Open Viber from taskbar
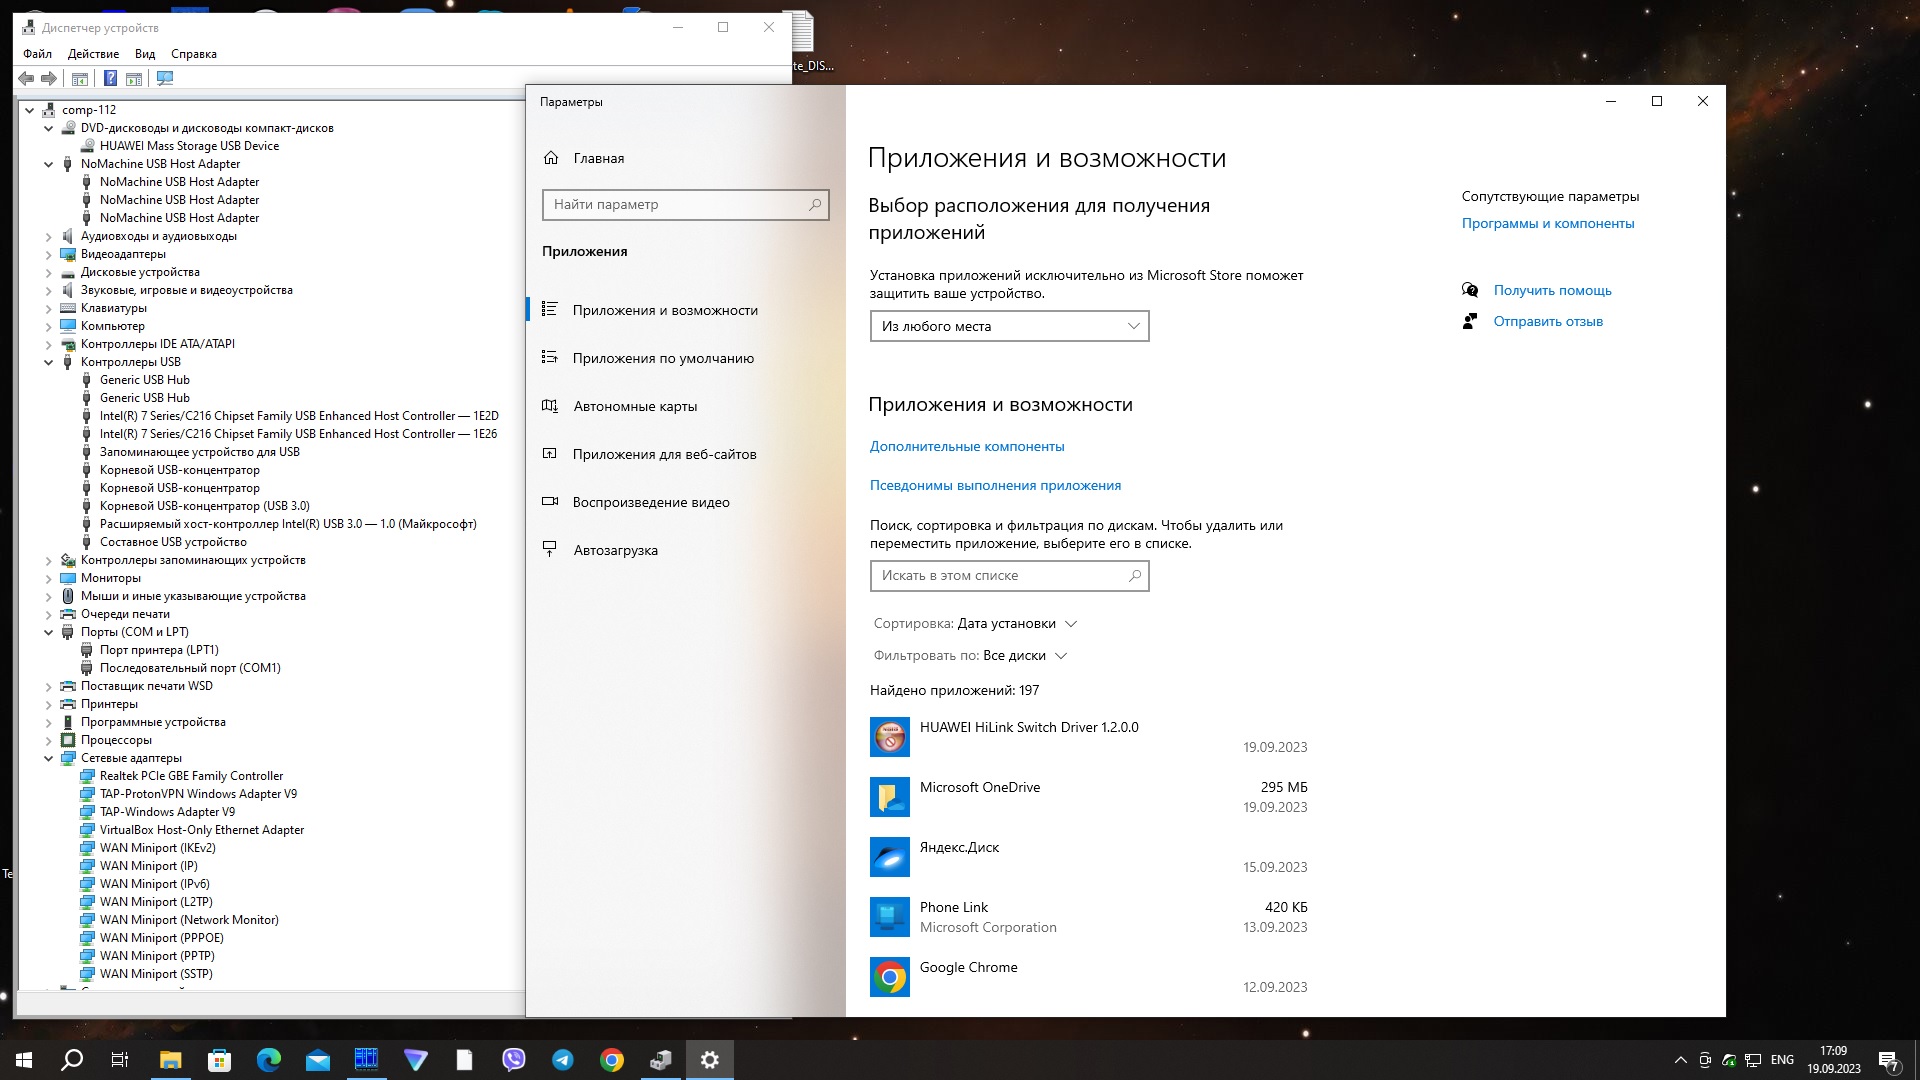Image resolution: width=1920 pixels, height=1080 pixels. tap(514, 1060)
